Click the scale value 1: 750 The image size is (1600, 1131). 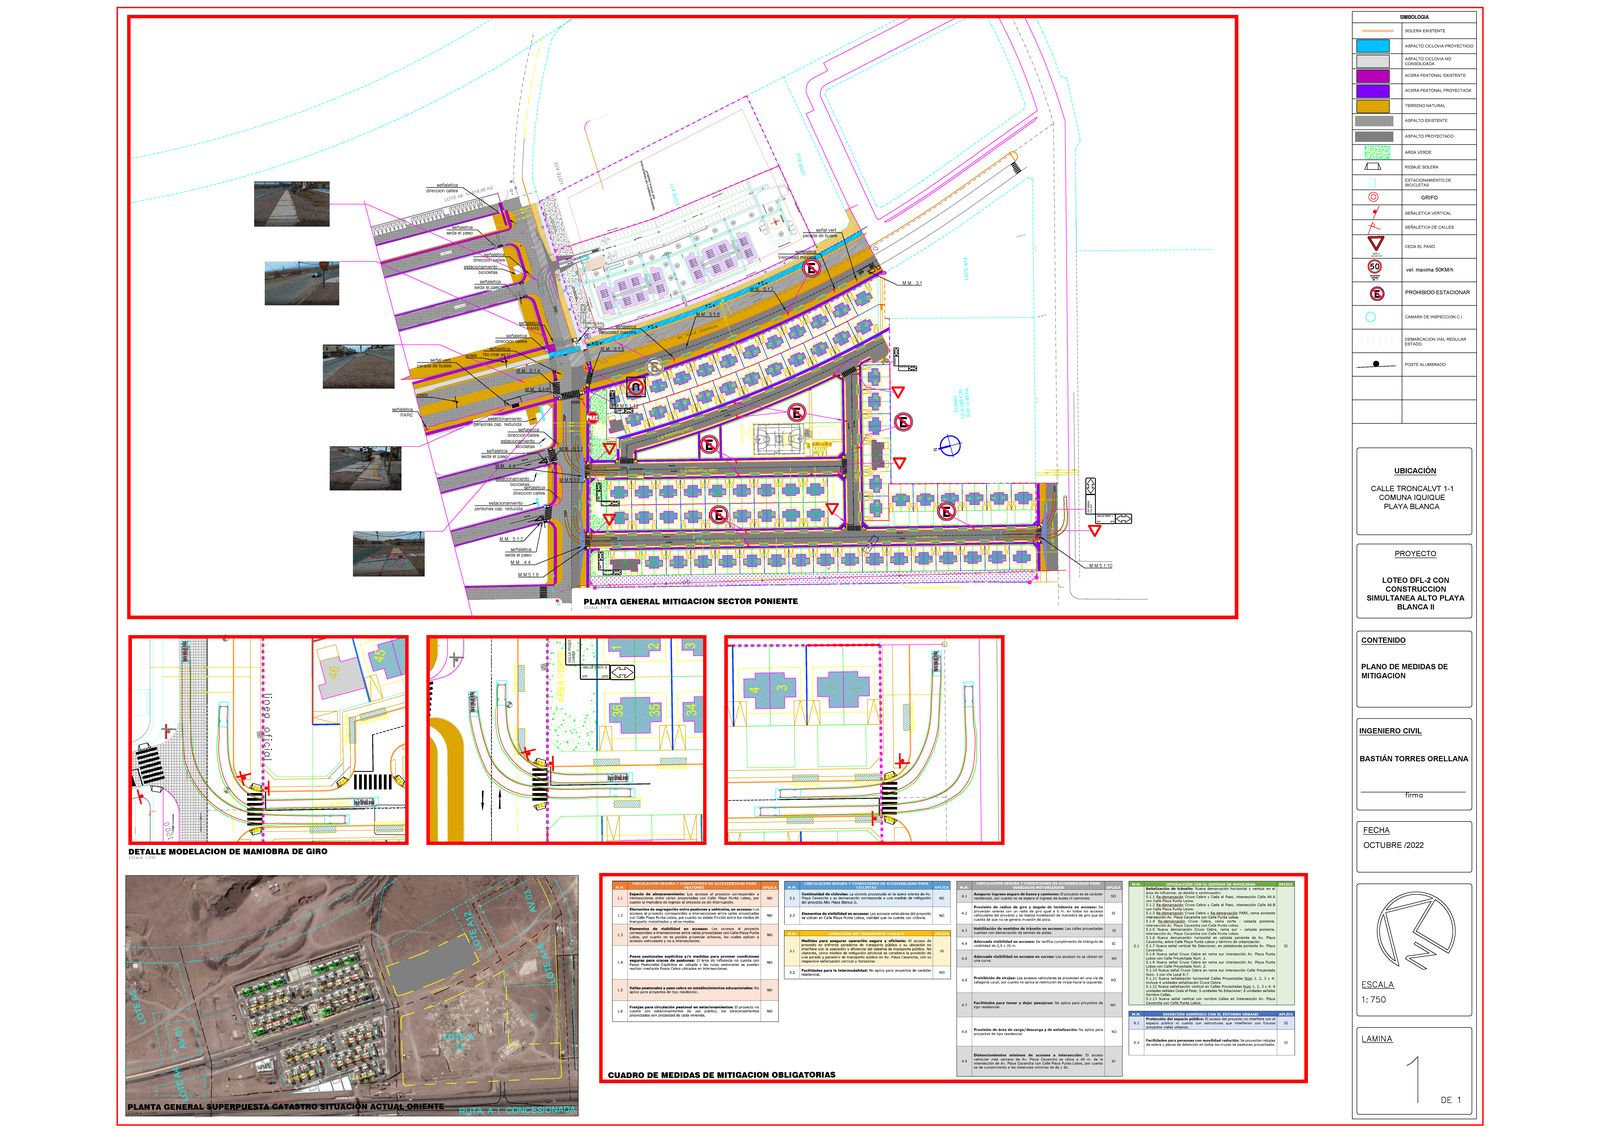coord(1373,1000)
